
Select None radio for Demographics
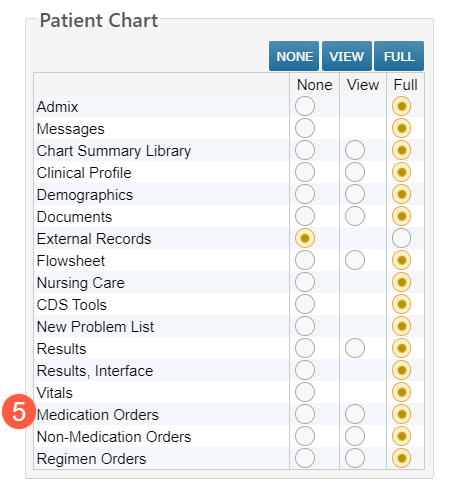(305, 194)
